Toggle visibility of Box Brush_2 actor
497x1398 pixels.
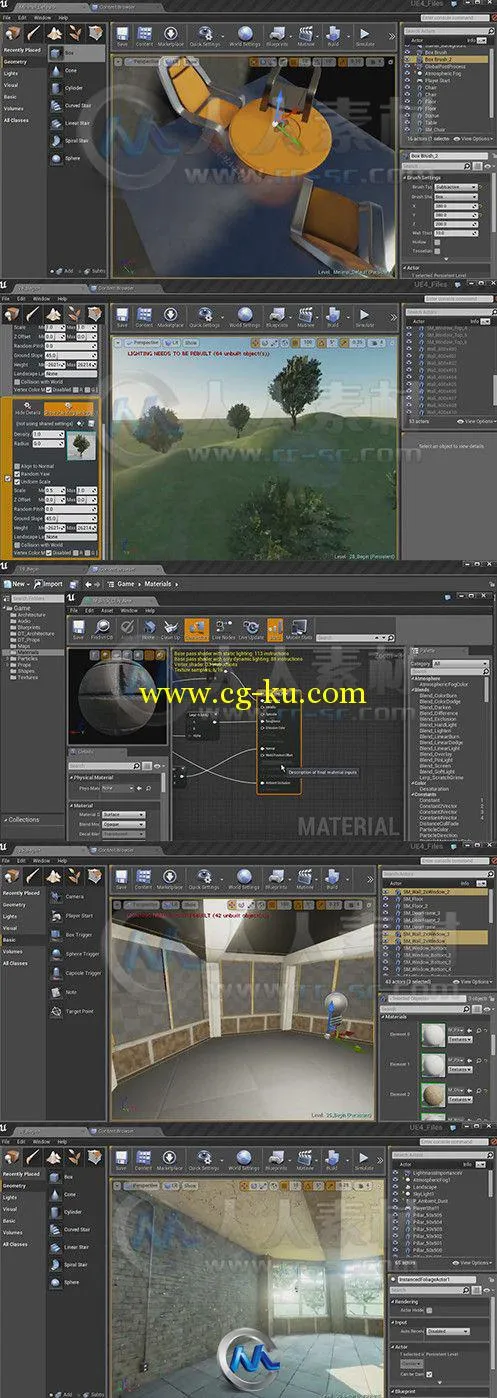tap(409, 59)
